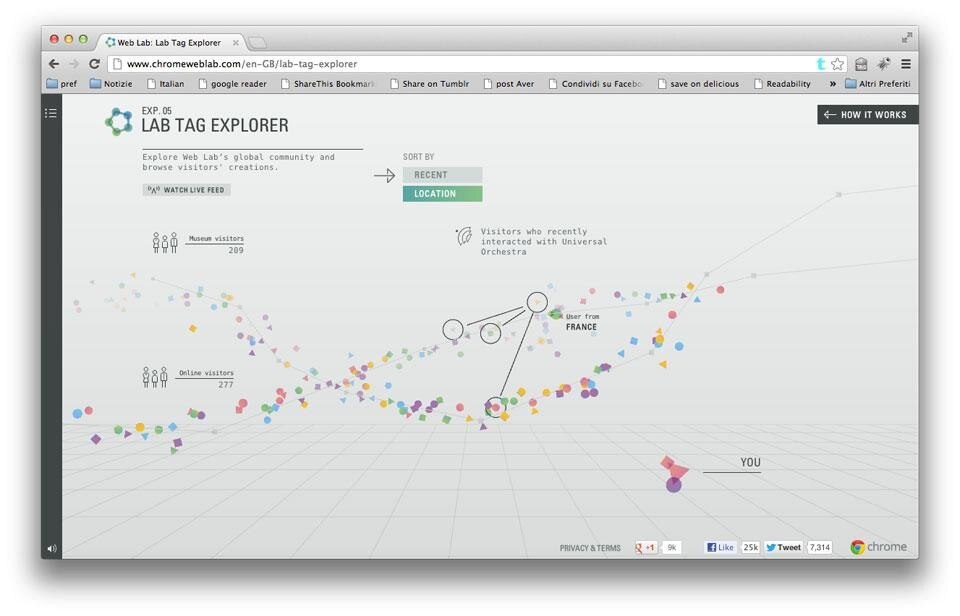The image size is (960, 616).
Task: Open the Privacy & Terms link
Action: click(590, 548)
